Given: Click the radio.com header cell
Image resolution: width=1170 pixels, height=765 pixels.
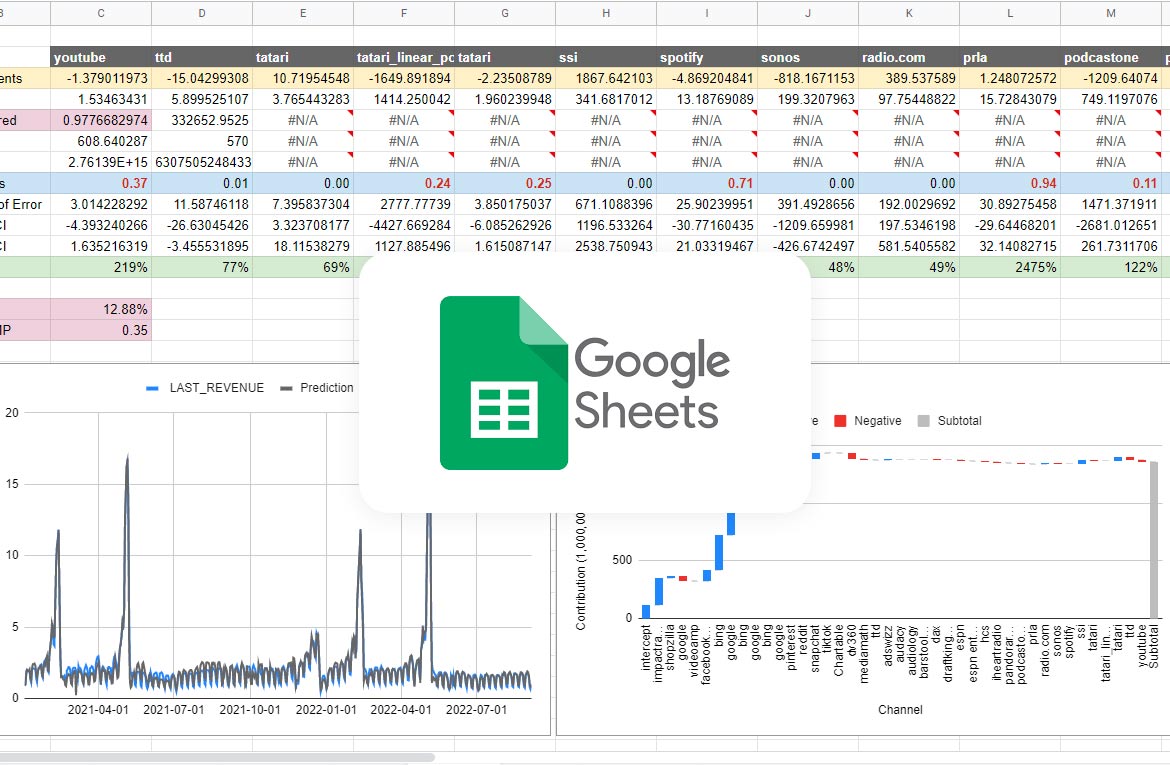Looking at the screenshot, I should click(x=909, y=57).
